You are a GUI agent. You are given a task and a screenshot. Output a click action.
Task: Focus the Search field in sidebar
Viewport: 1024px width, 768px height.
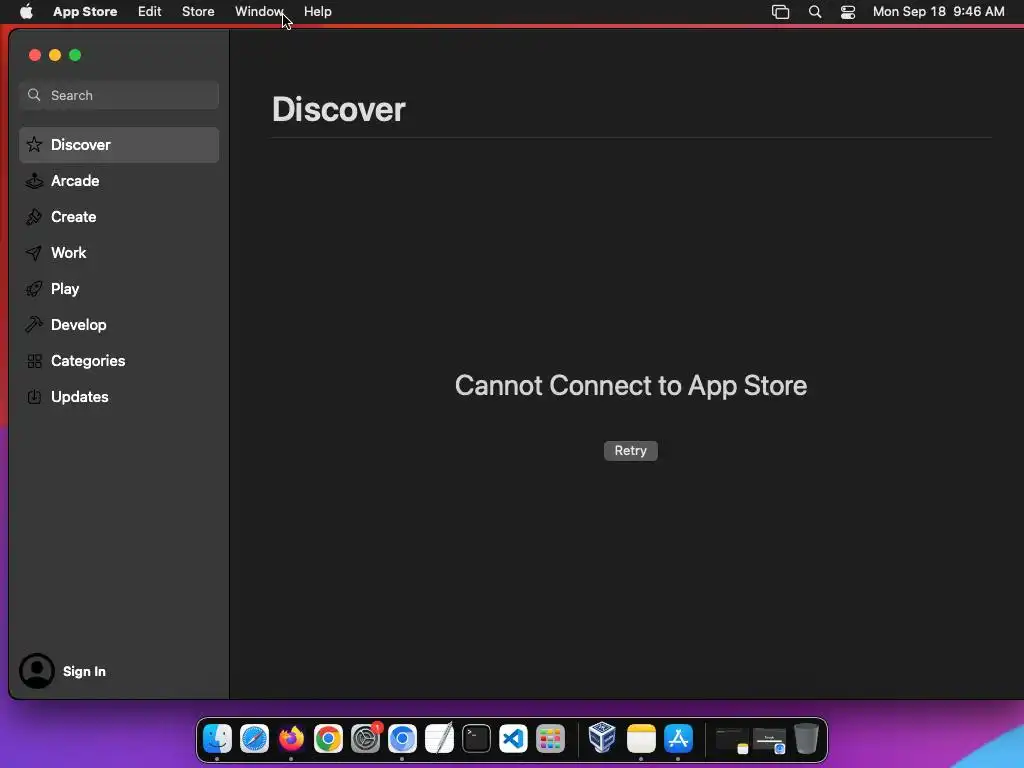pos(119,95)
